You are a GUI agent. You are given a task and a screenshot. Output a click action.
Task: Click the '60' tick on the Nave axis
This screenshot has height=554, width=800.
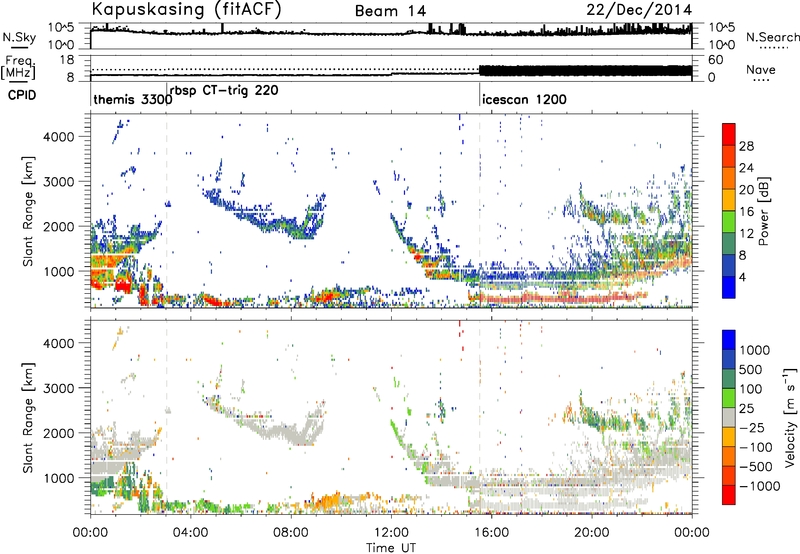coord(715,60)
